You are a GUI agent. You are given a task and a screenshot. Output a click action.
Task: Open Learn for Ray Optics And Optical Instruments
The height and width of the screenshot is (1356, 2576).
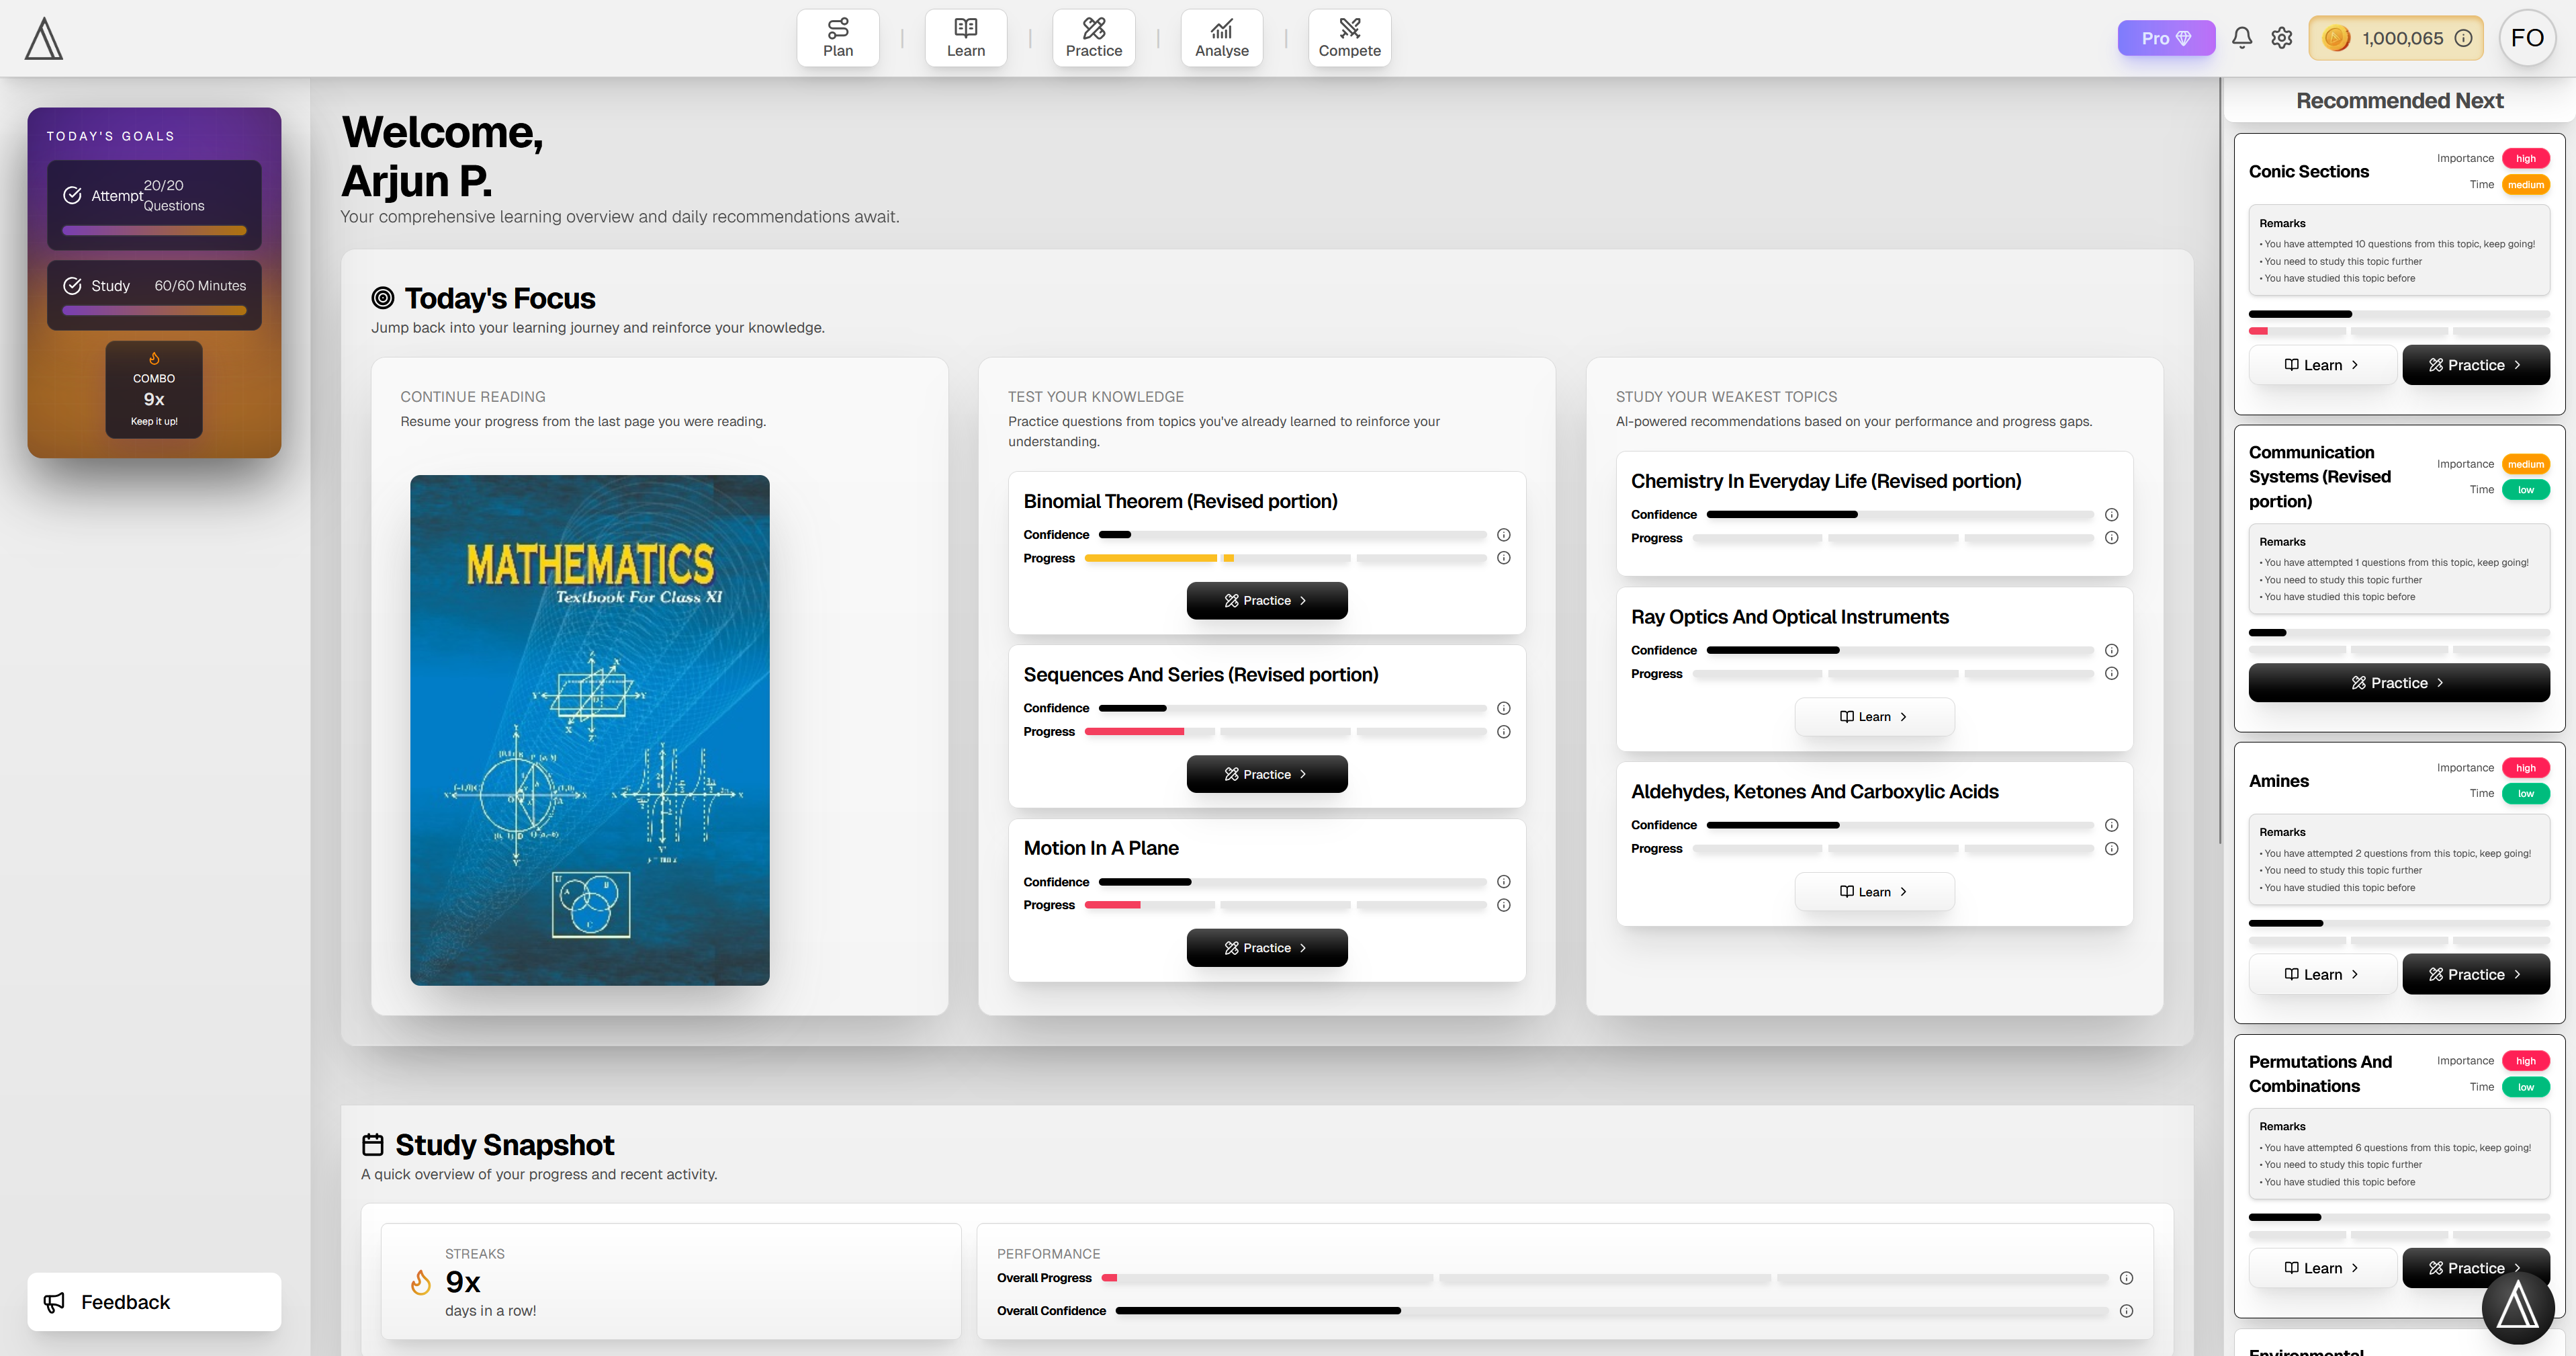coord(1874,716)
